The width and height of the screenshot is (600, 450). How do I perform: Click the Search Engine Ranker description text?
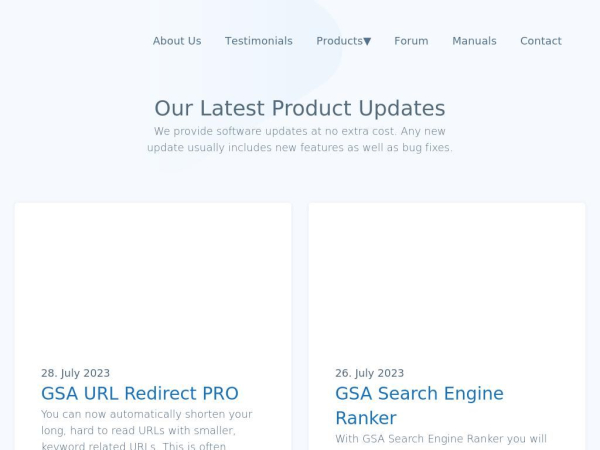(x=441, y=439)
